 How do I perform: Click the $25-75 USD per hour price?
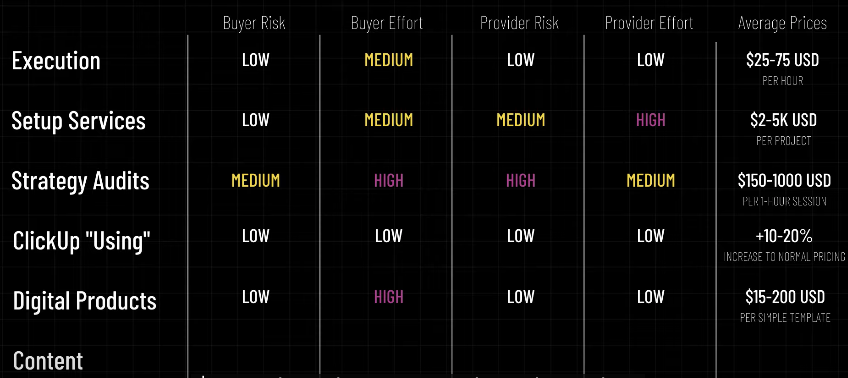pyautogui.click(x=783, y=68)
